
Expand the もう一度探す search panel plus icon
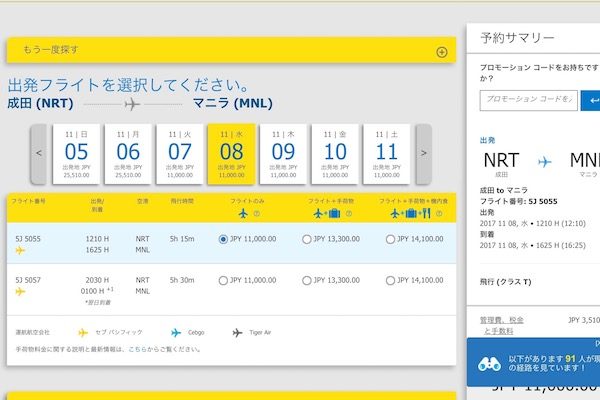pos(442,52)
